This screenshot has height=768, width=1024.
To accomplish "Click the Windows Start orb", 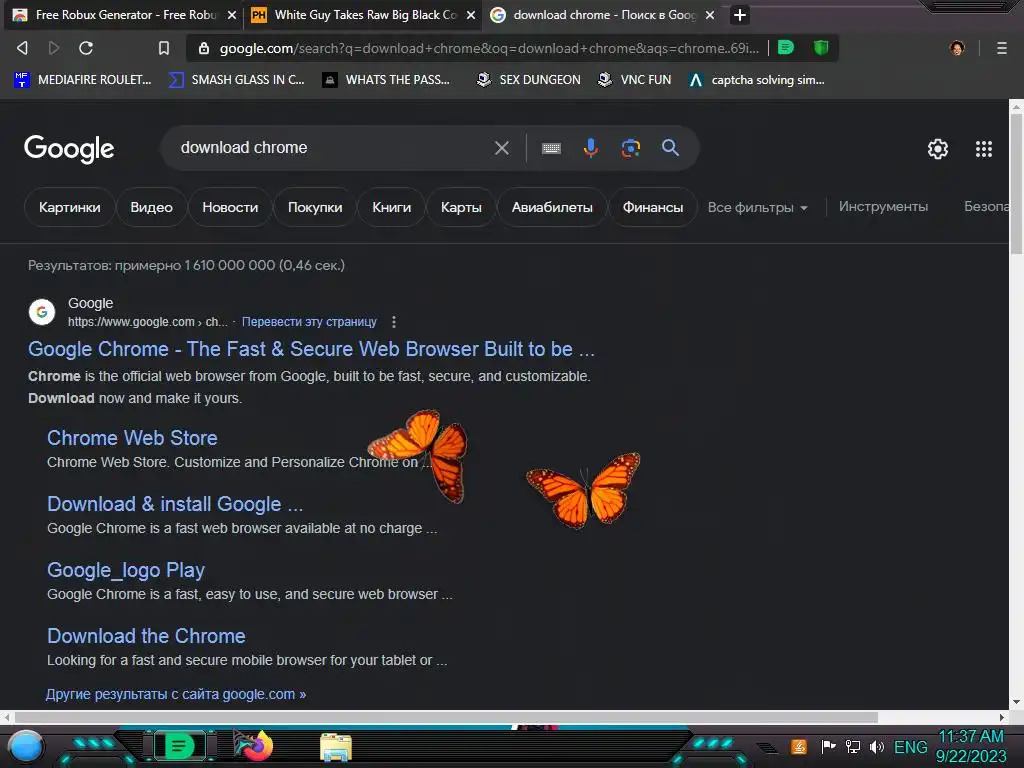I will pyautogui.click(x=26, y=747).
